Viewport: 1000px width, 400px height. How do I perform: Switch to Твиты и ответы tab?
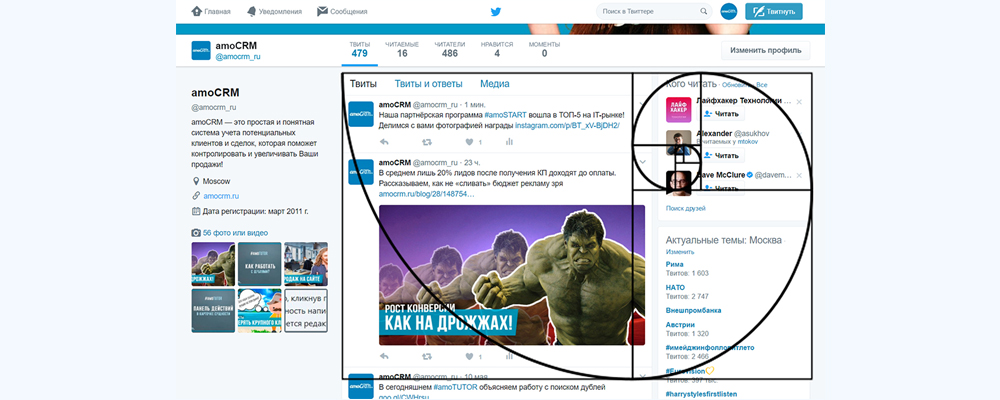pyautogui.click(x=428, y=84)
